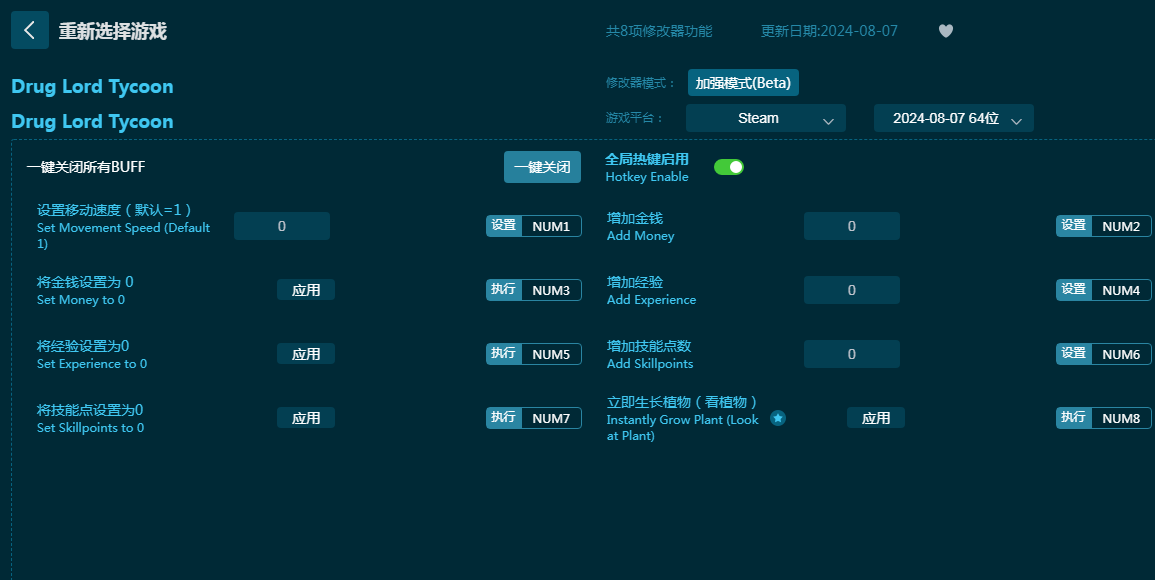Apply Set Money to 0
Image resolution: width=1155 pixels, height=580 pixels.
pyautogui.click(x=306, y=290)
